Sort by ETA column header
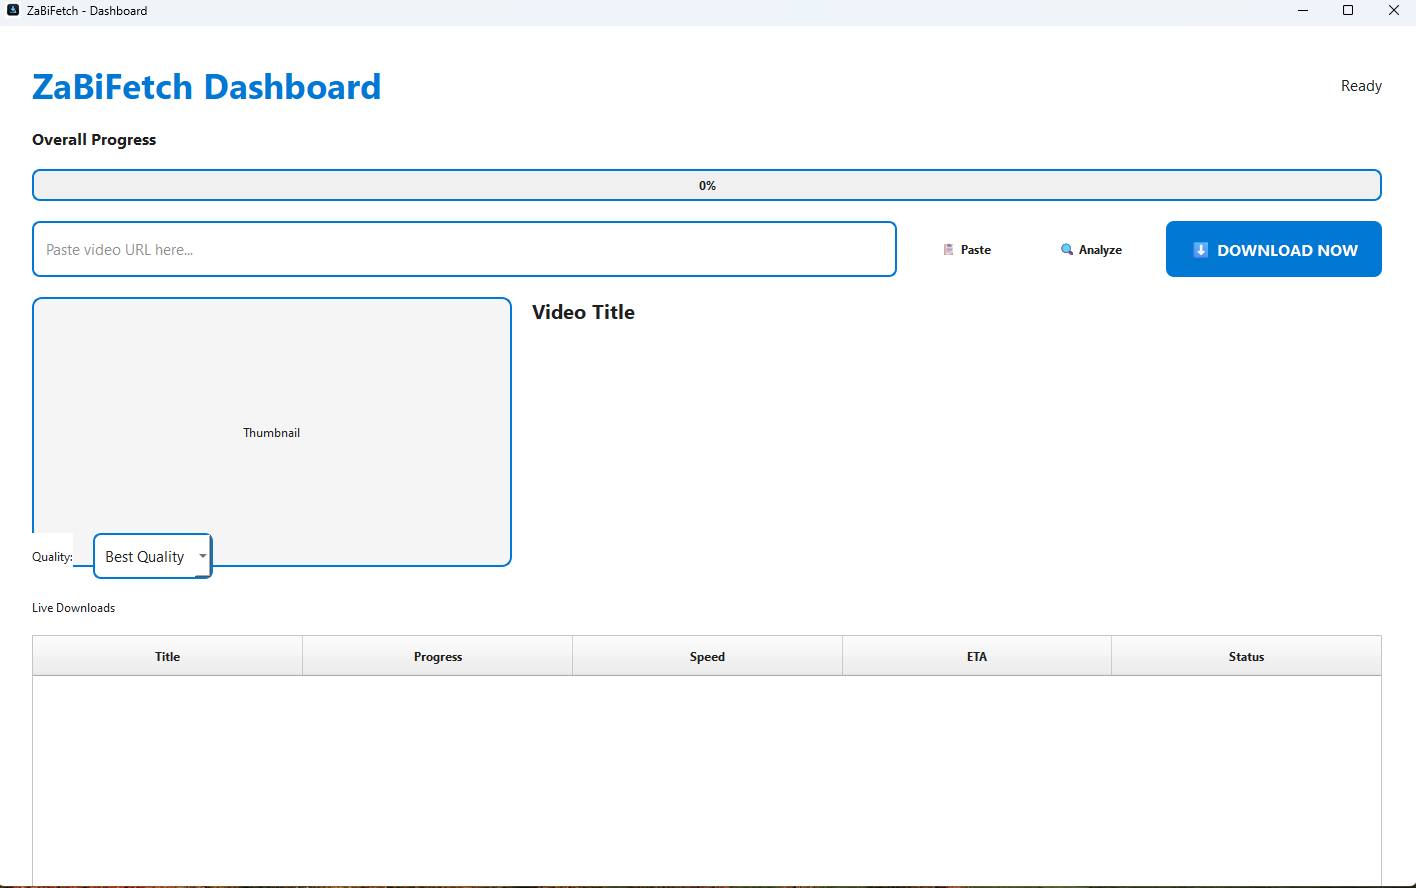1416x888 pixels. 977,656
